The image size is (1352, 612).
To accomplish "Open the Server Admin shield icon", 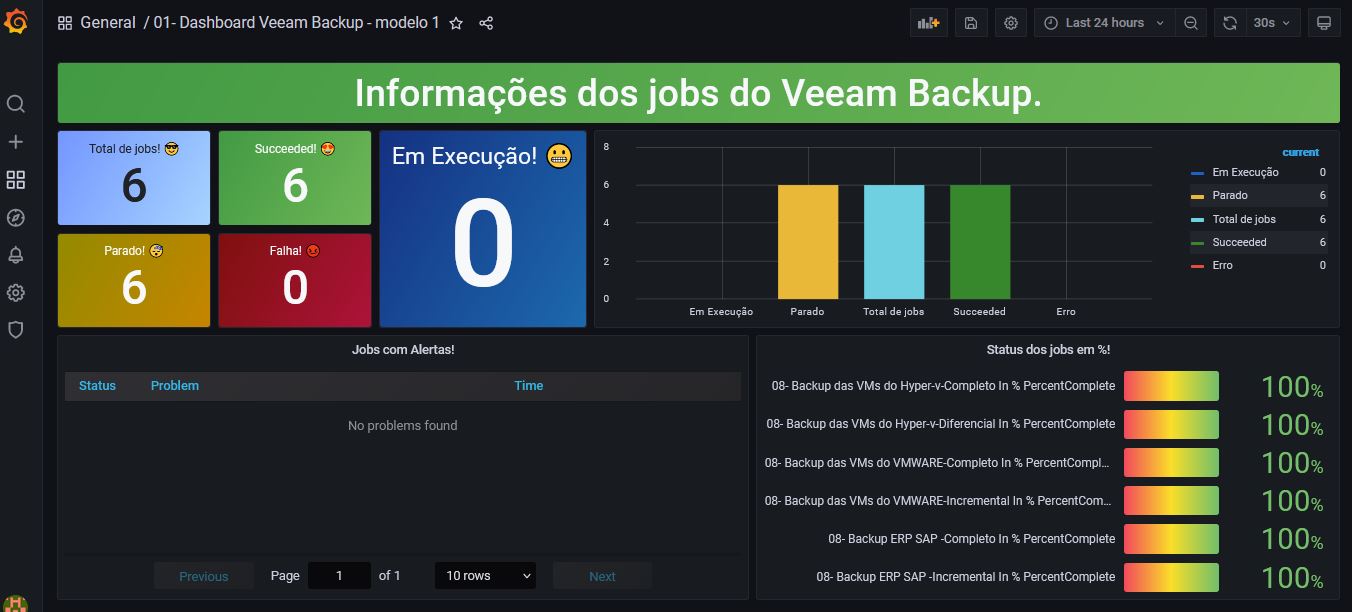I will click(x=16, y=330).
